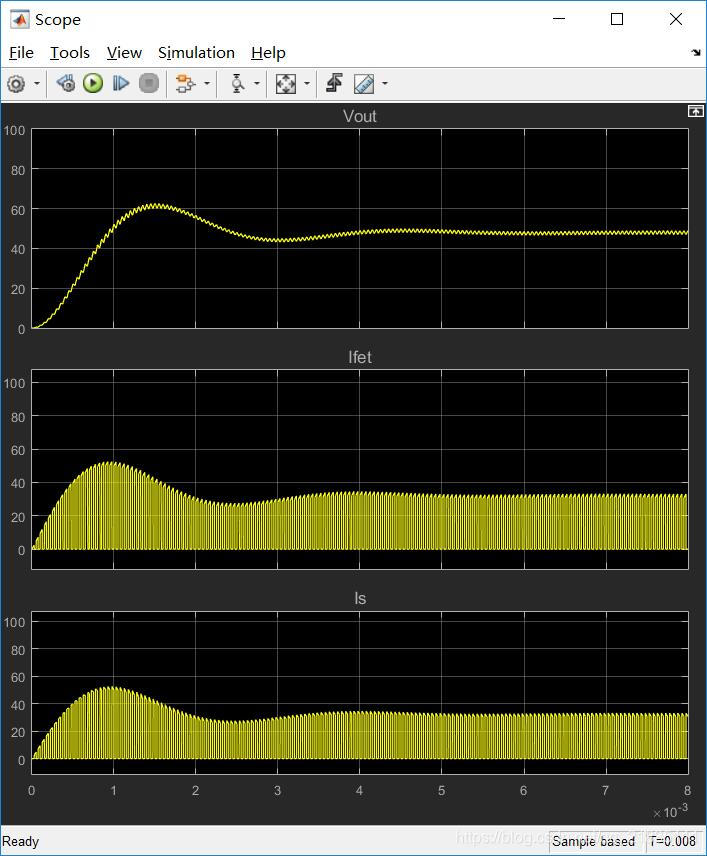The image size is (707, 856).
Task: Select the Zoom tool icon
Action: click(237, 84)
